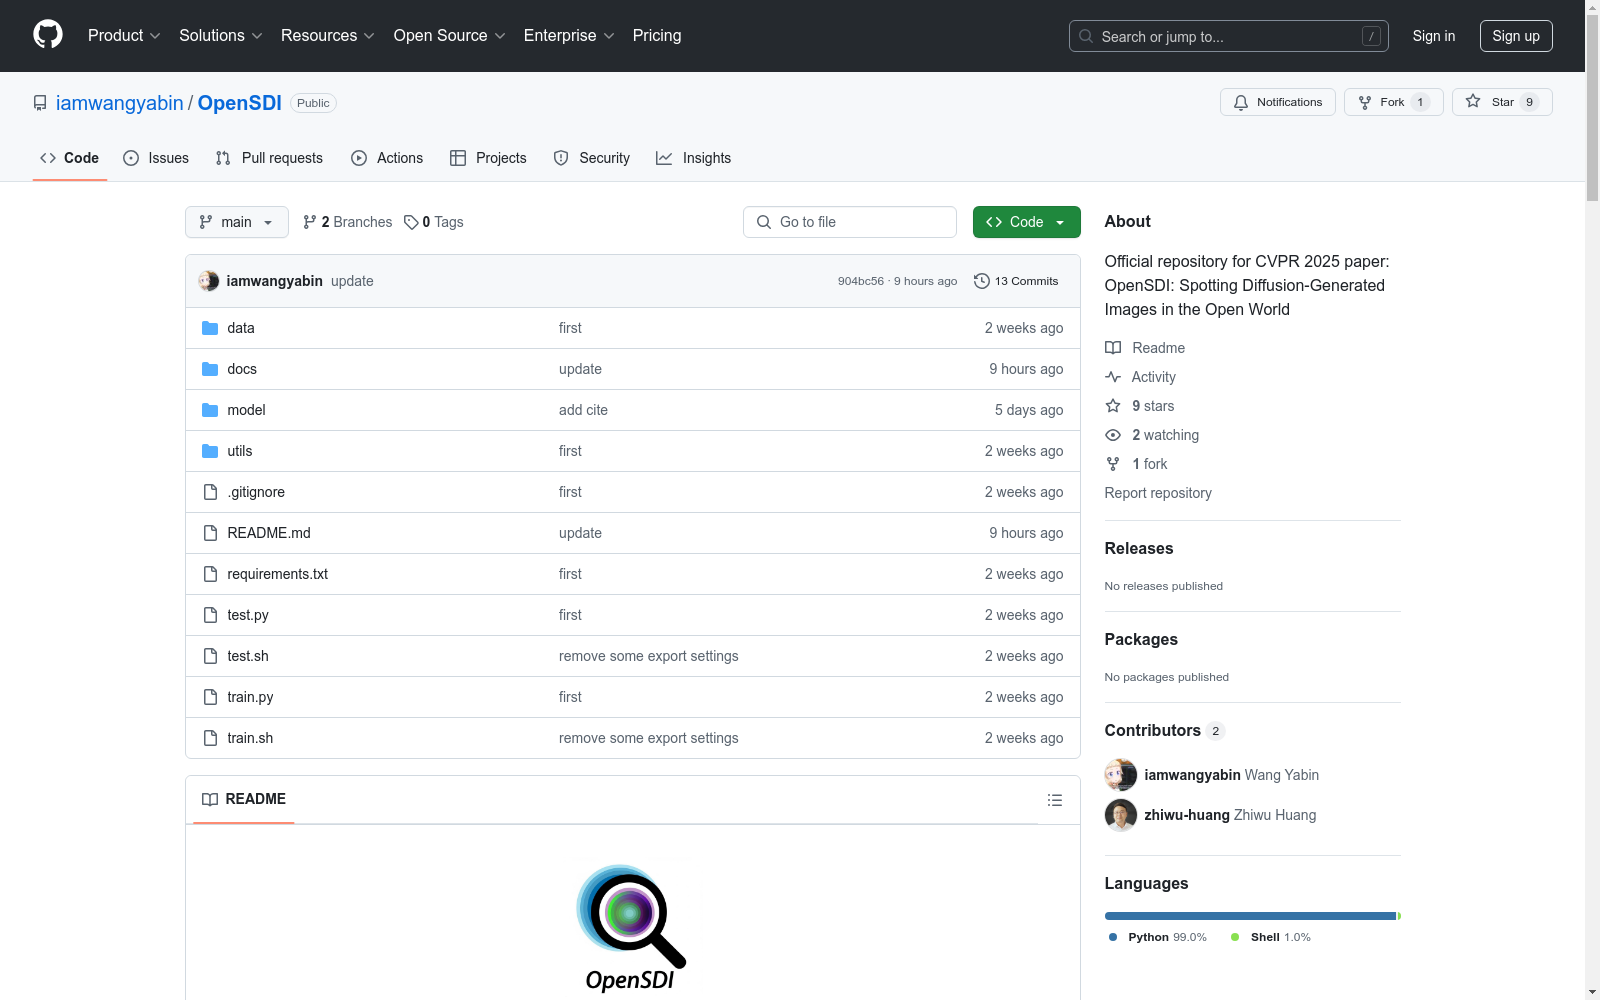Screen dimensions: 1600x1000
Task: Open the Contributors heading link
Action: pyautogui.click(x=1165, y=730)
